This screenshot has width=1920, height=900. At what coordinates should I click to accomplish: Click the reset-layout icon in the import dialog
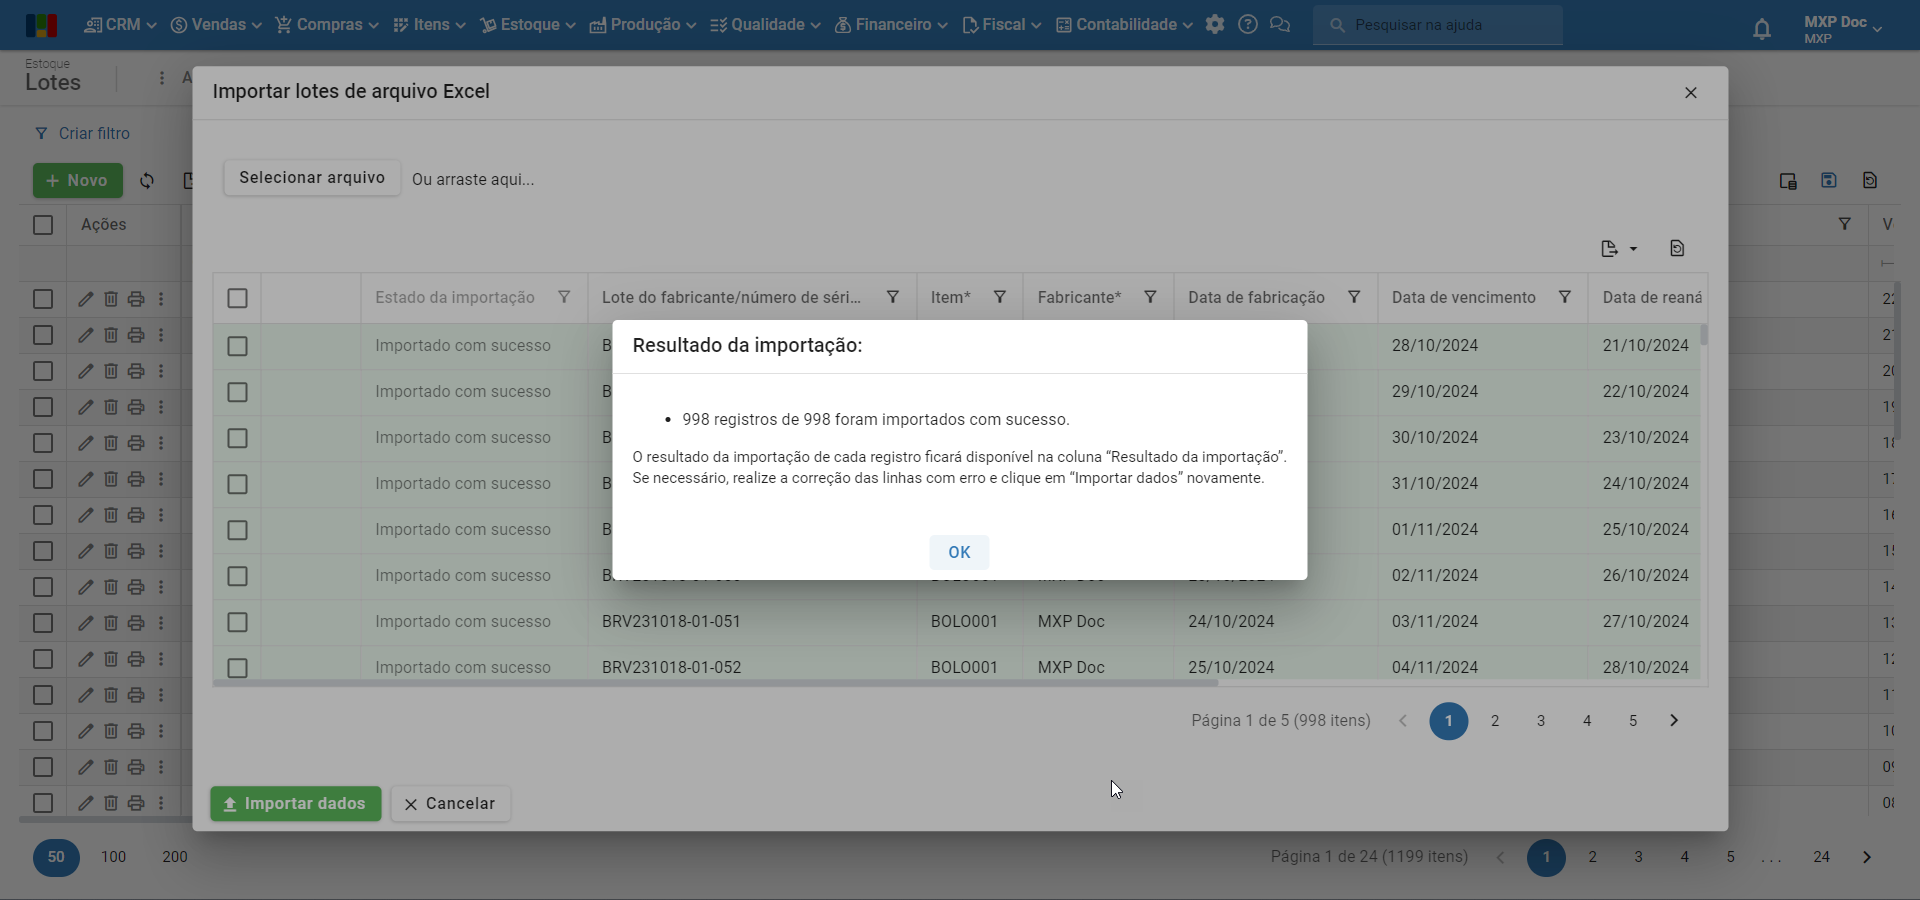[x=1677, y=249]
